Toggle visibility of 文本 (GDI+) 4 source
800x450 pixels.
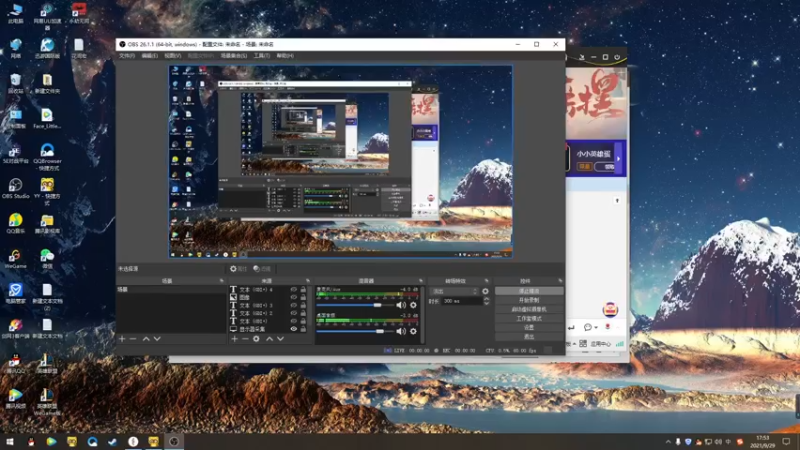(293, 289)
